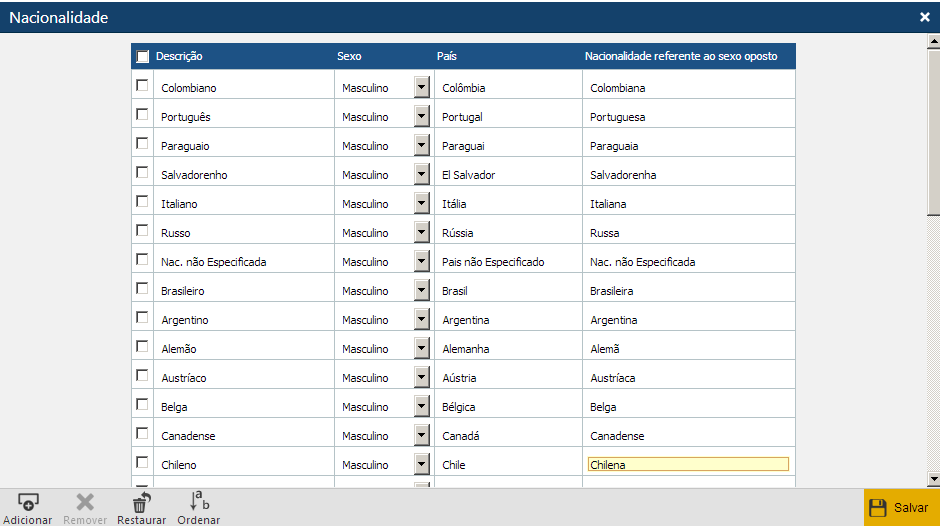
Task: Click the Restaurar trash icon
Action: 141,502
